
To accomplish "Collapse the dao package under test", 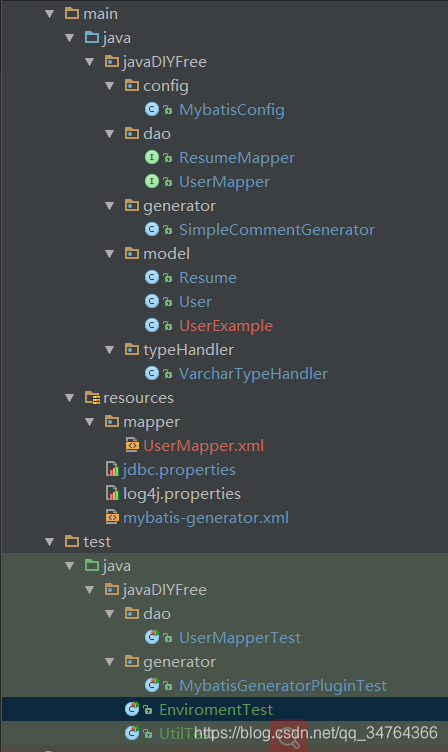I will (x=110, y=613).
